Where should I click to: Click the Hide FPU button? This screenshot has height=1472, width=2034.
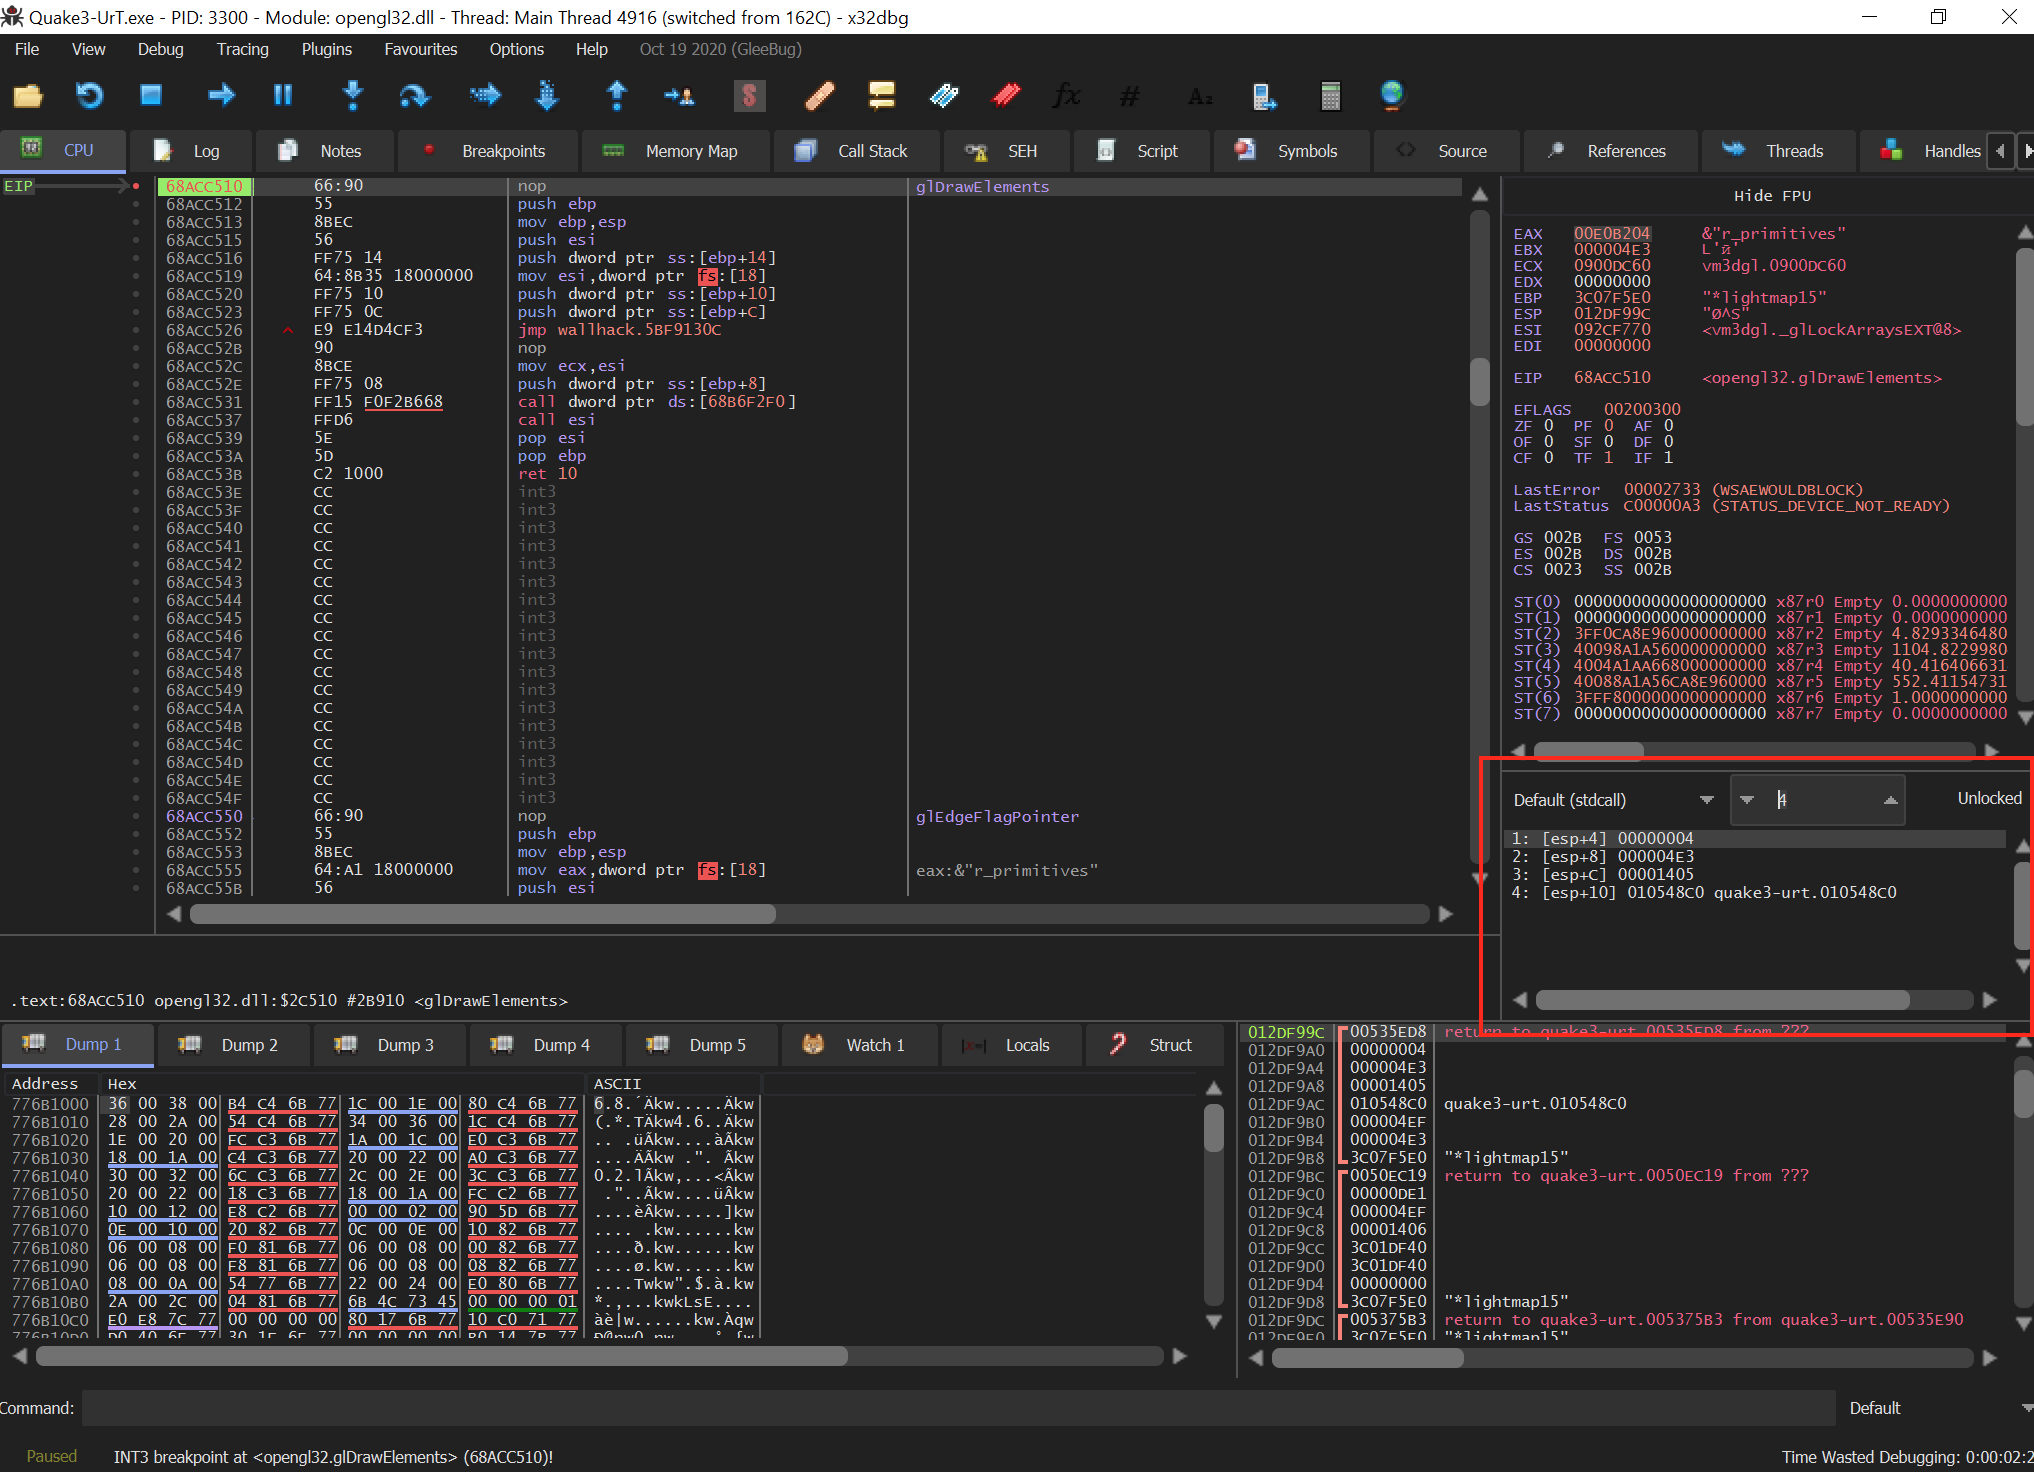click(x=1772, y=196)
